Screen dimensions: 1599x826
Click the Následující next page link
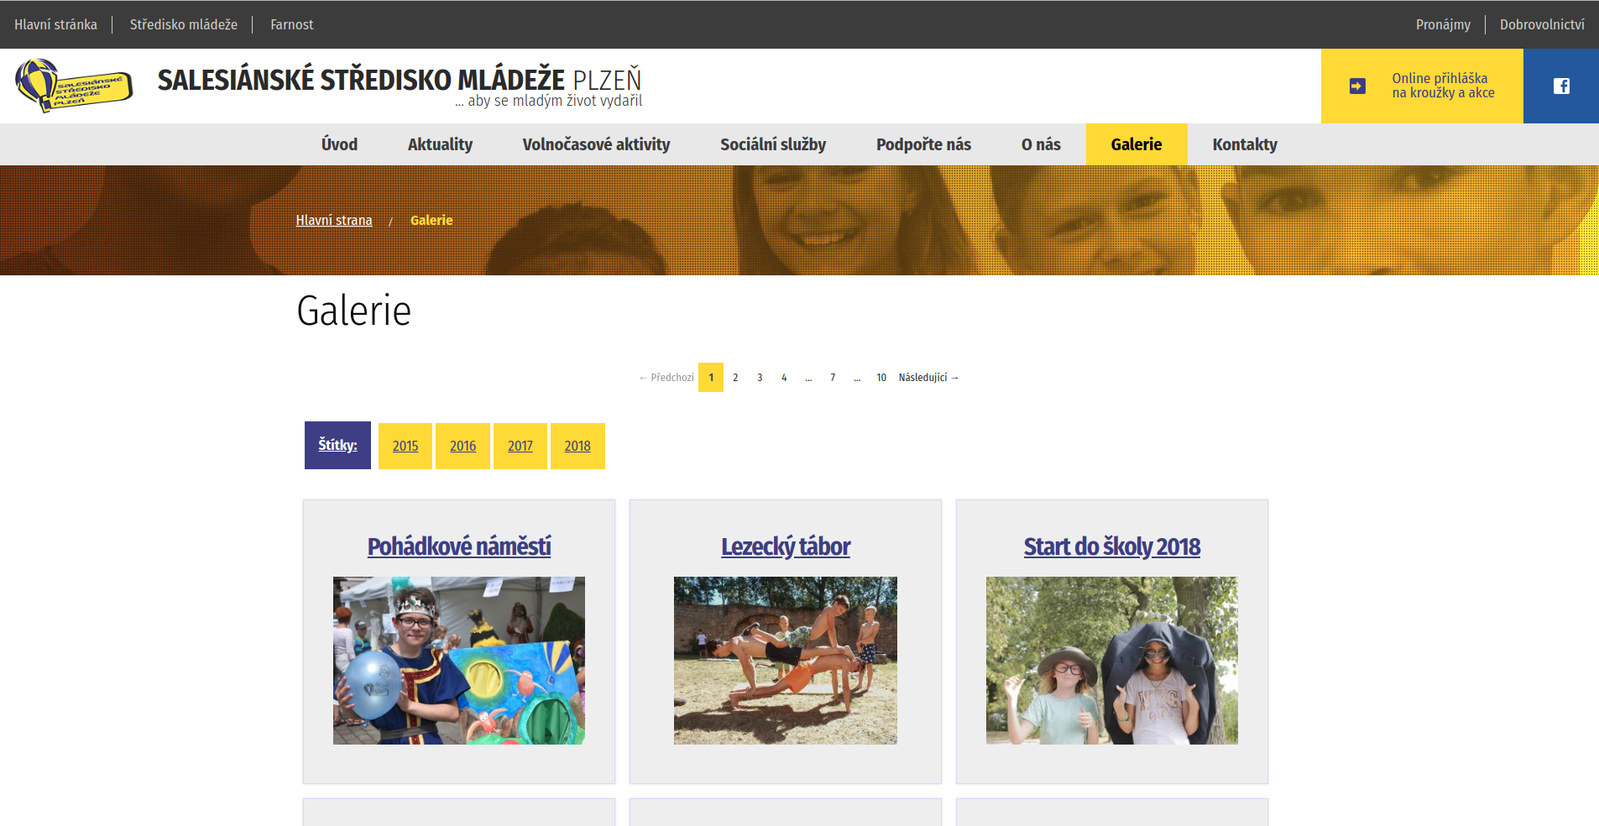click(x=928, y=378)
